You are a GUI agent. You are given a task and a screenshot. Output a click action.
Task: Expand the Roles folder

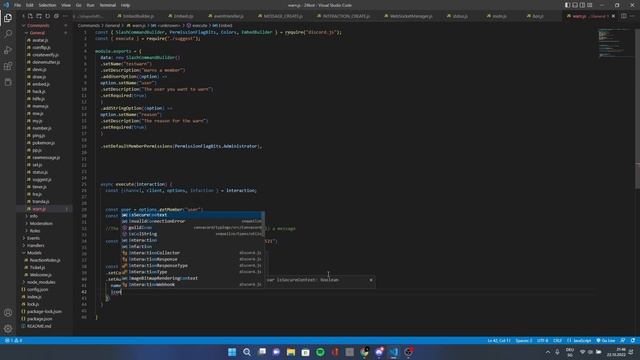pyautogui.click(x=35, y=231)
